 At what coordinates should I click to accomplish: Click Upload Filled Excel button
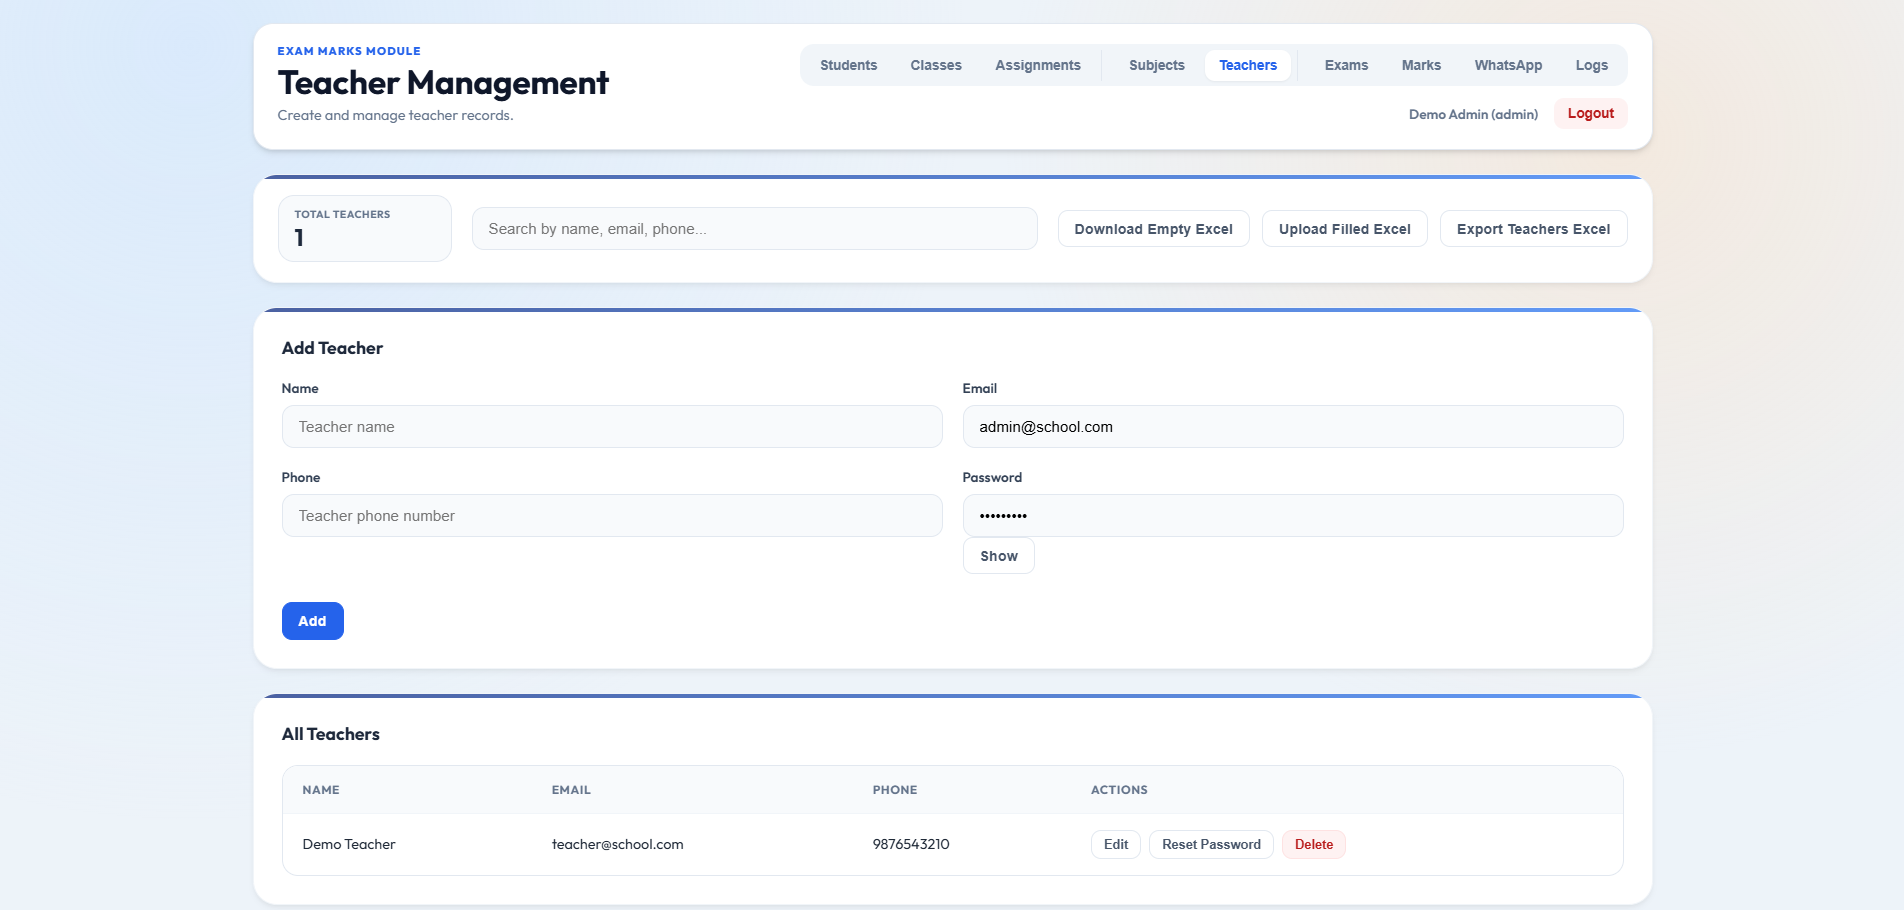pos(1344,229)
